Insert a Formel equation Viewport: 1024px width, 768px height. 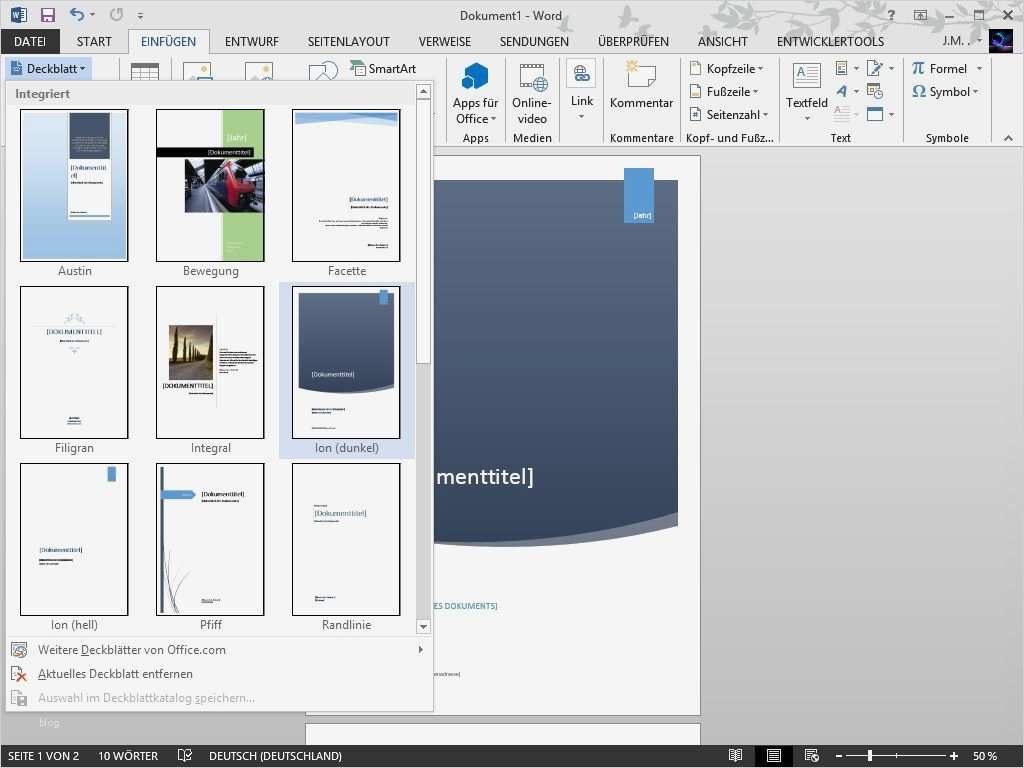944,68
